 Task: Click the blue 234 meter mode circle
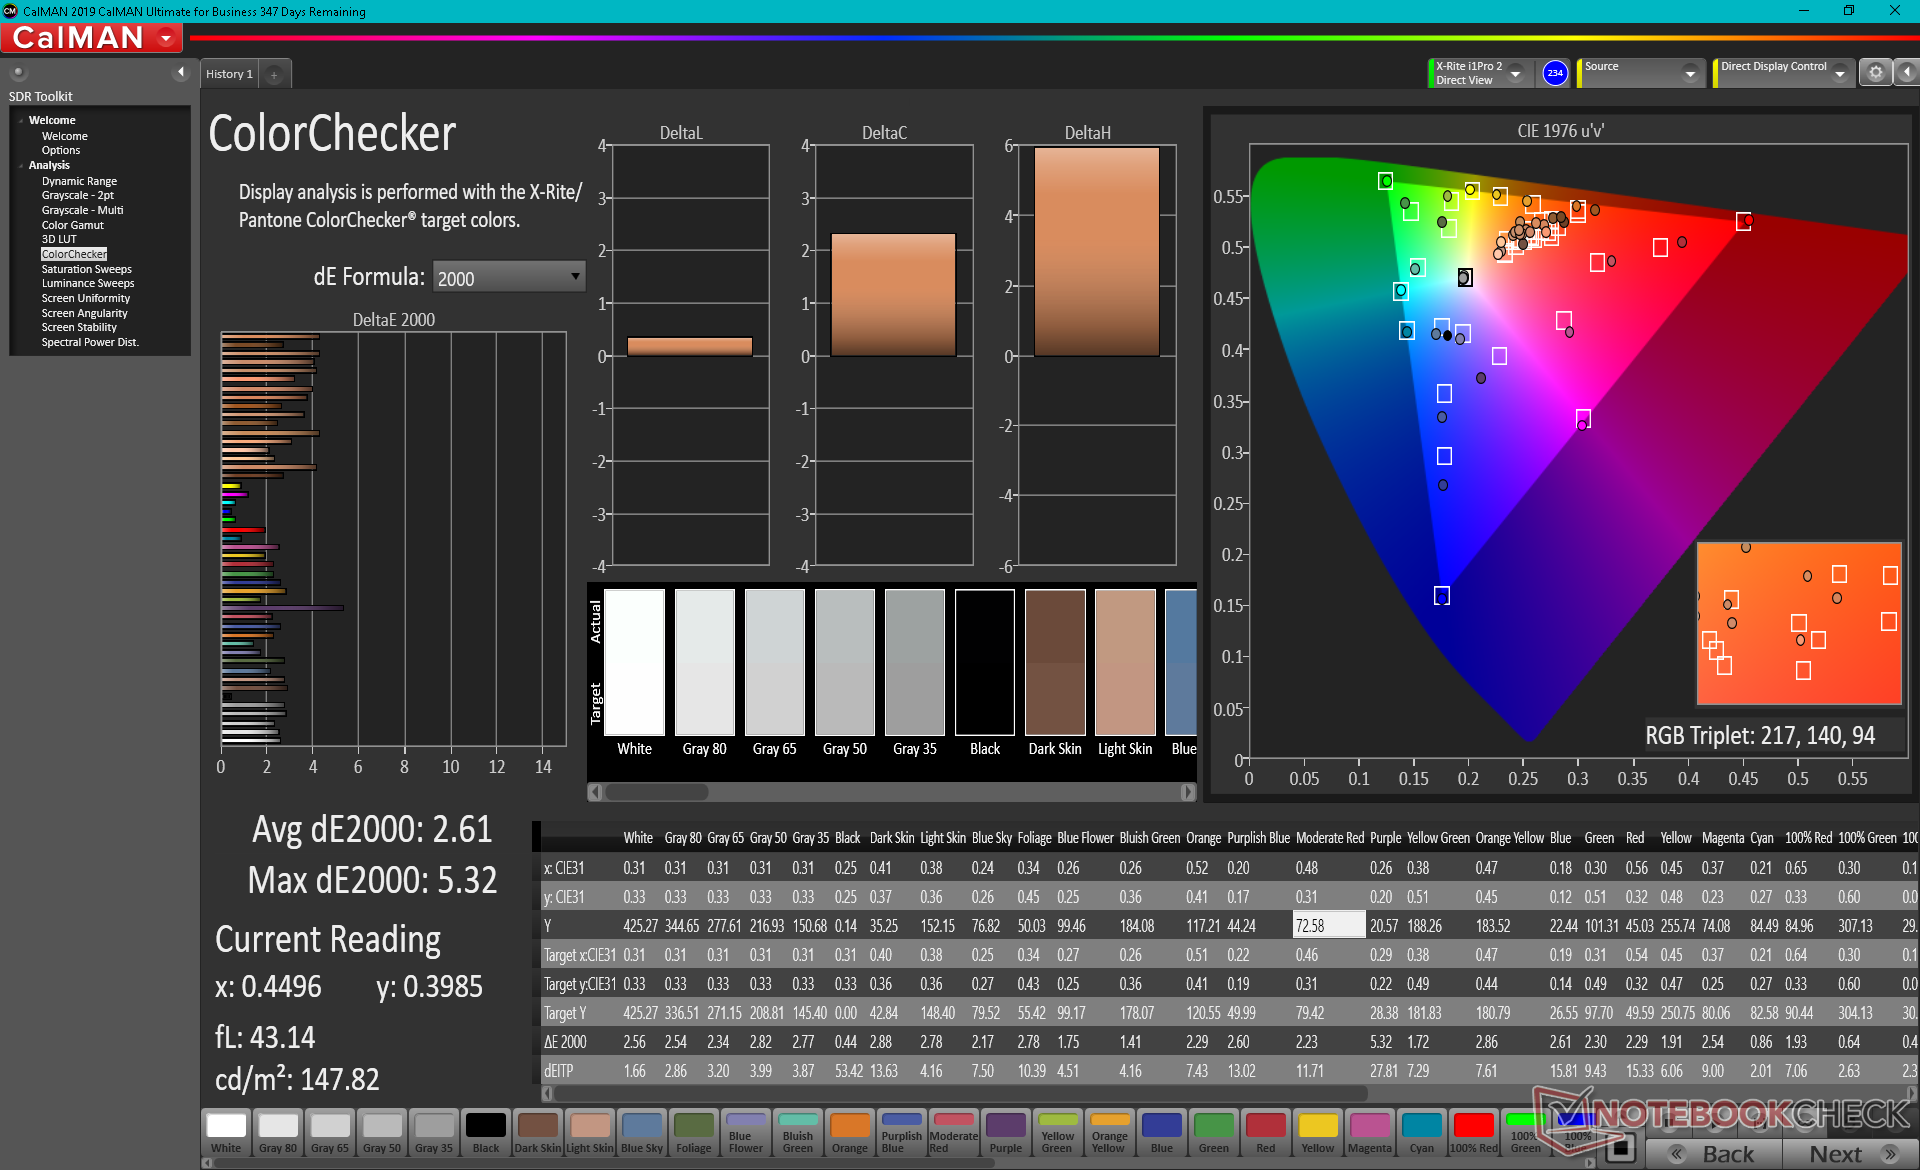click(x=1554, y=73)
